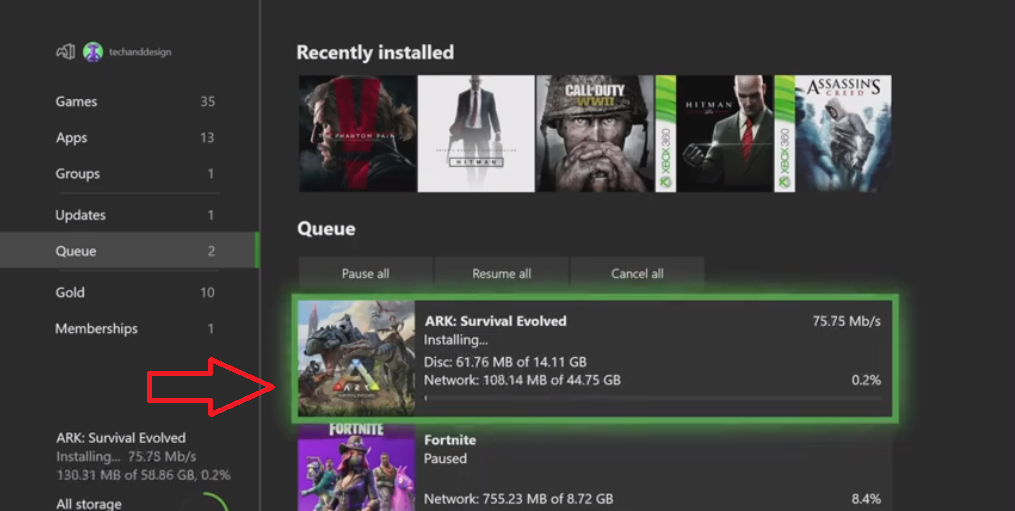Click 'Network: 755.23 MB of 8.72 GB'

pyautogui.click(x=519, y=499)
